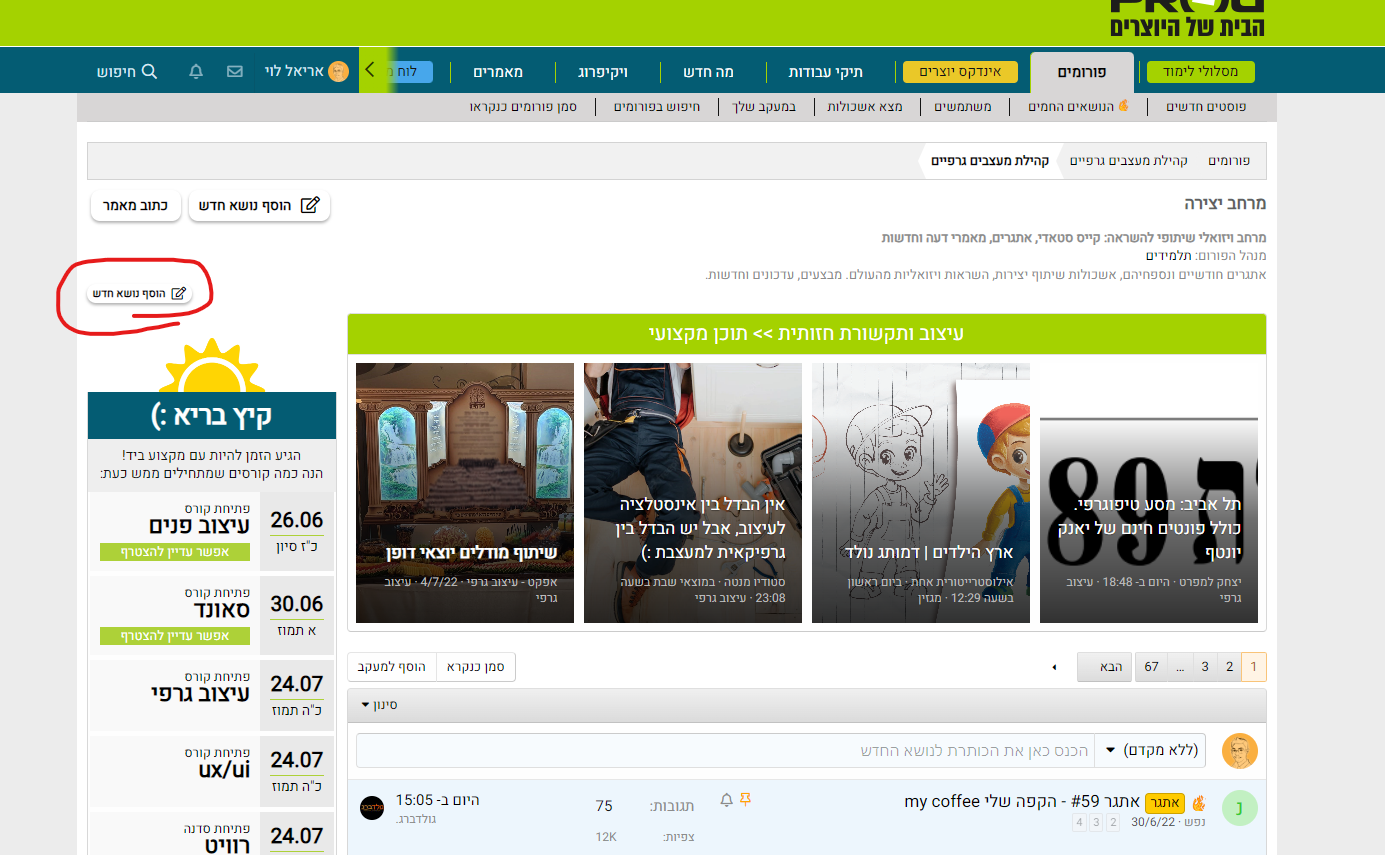The height and width of the screenshot is (855, 1385).
Task: Click the black גולדברג avatar of the last poster
Action: click(x=372, y=807)
